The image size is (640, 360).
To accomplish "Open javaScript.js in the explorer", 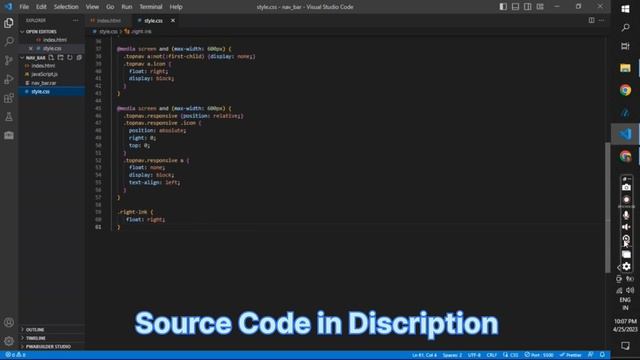I will (44, 74).
